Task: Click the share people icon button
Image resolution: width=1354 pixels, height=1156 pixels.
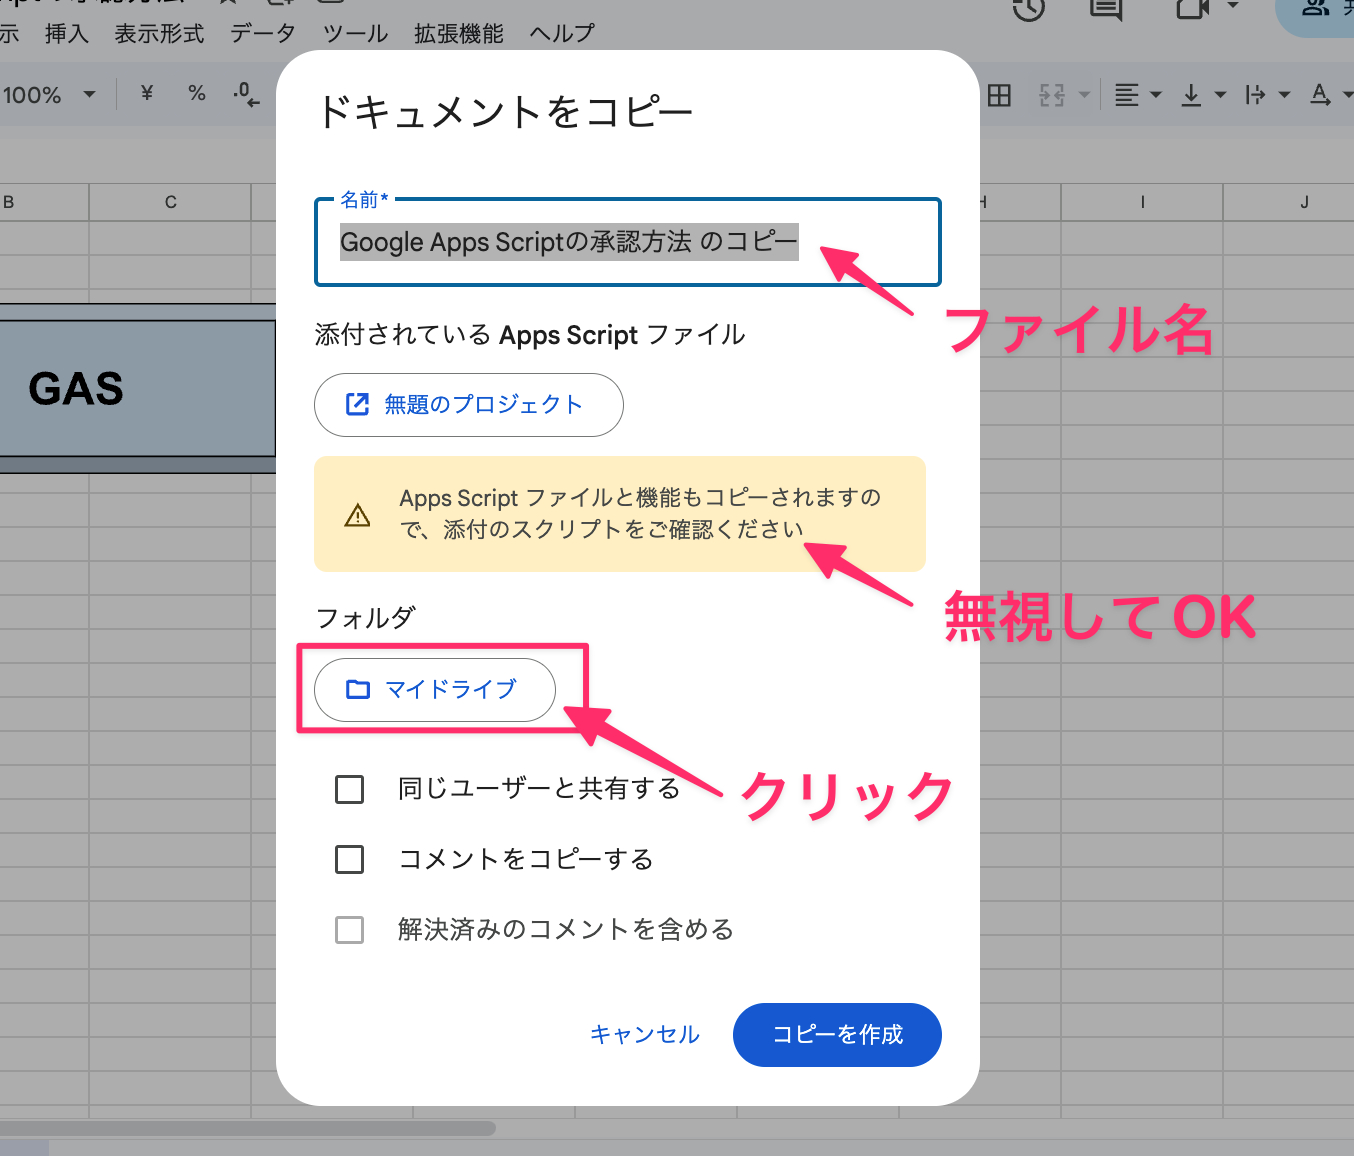Action: click(1315, 10)
